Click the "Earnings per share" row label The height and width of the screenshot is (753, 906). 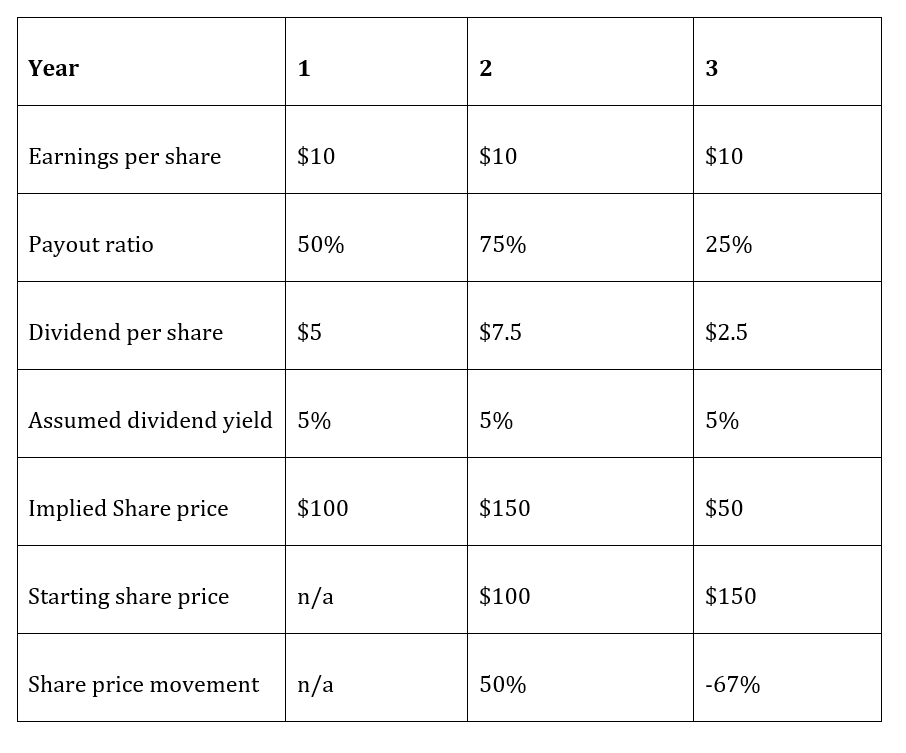tap(125, 157)
